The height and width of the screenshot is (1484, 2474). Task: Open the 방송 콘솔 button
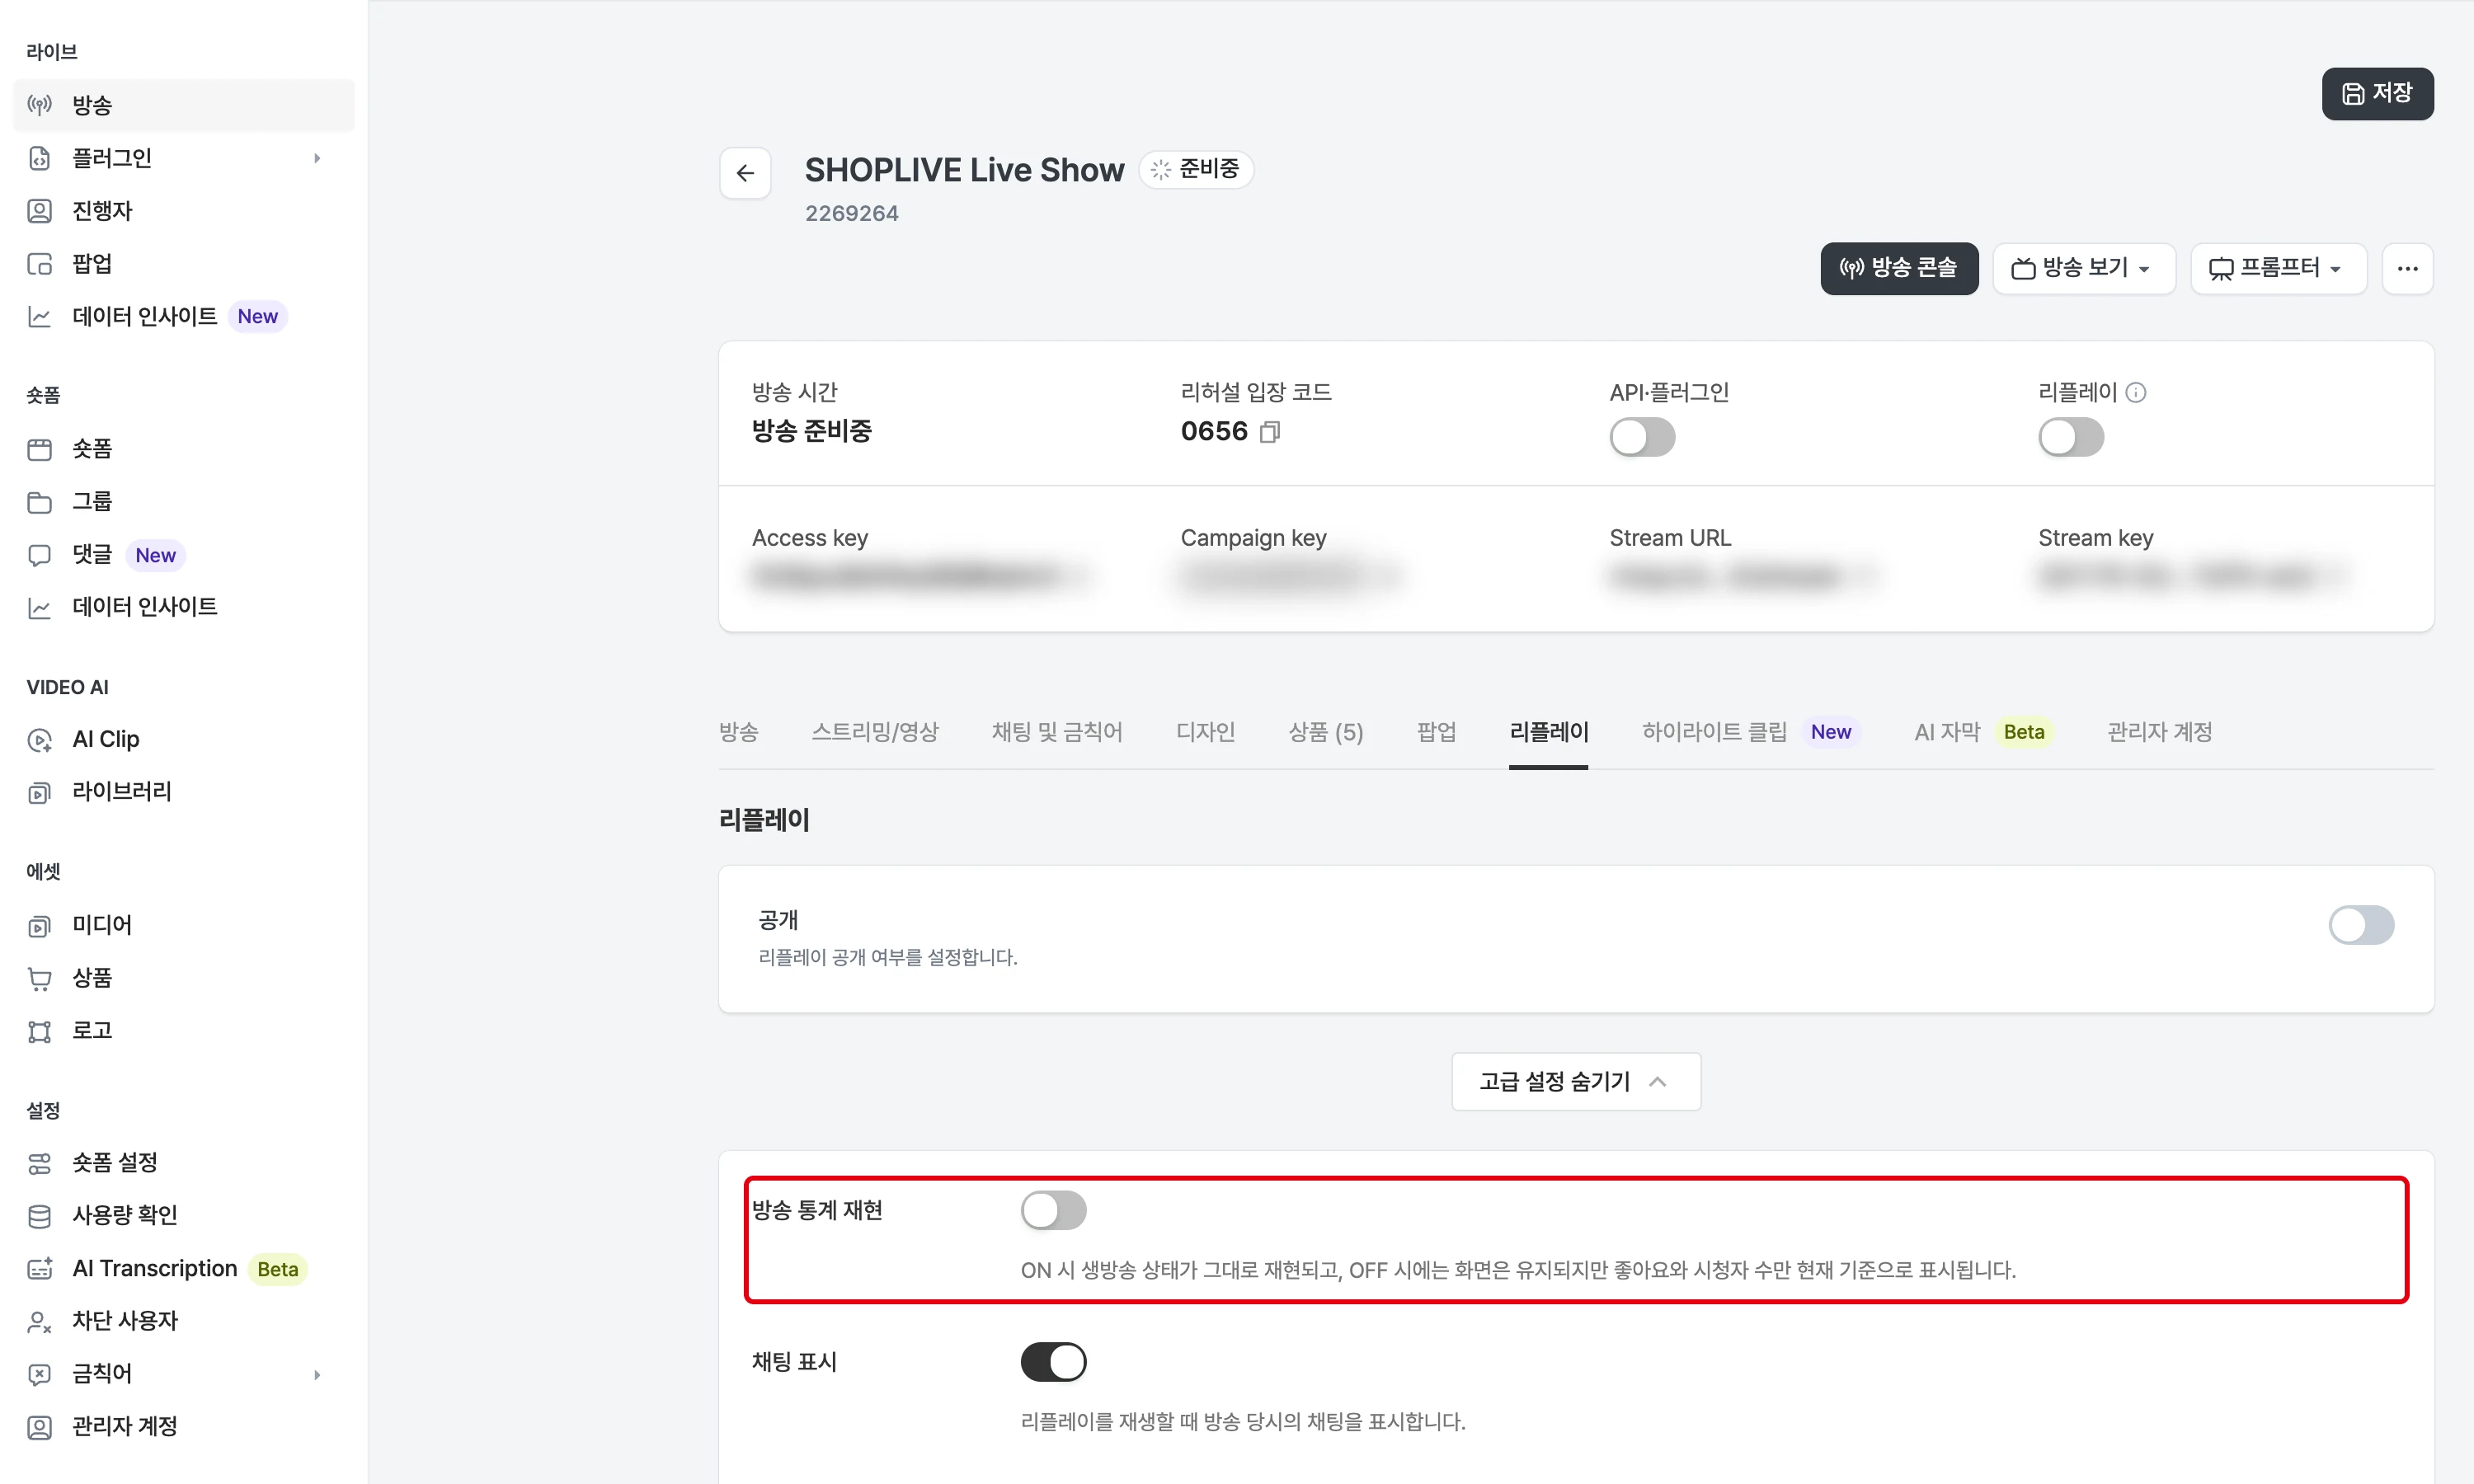pyautogui.click(x=1898, y=268)
